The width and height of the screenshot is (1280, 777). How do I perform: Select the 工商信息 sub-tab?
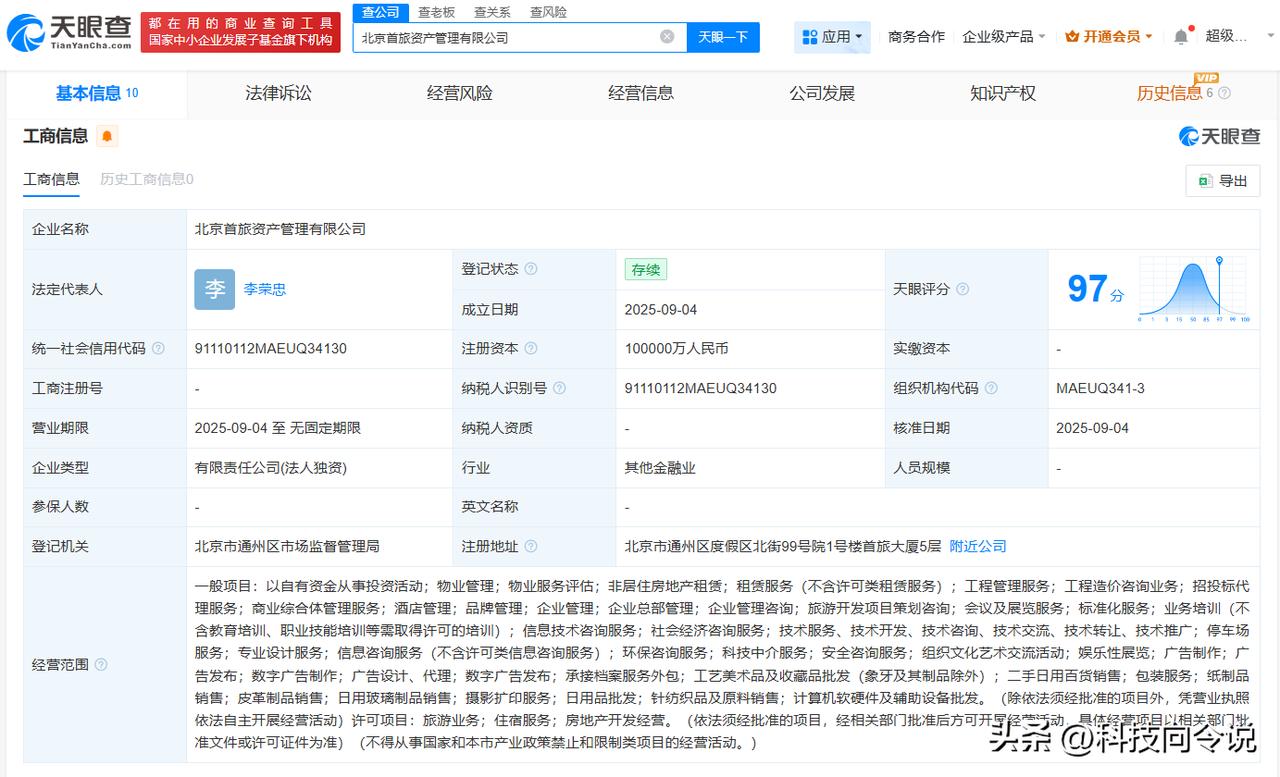(x=51, y=179)
